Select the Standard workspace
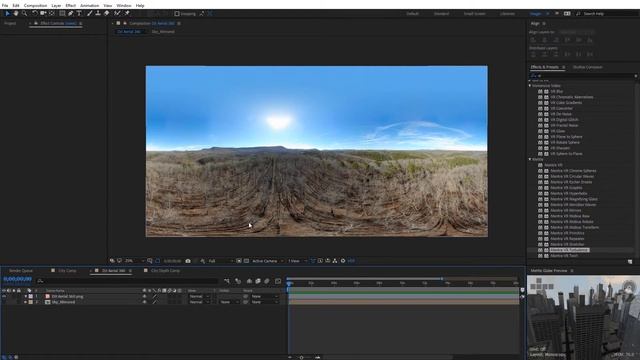This screenshot has height=360, width=640. (441, 13)
